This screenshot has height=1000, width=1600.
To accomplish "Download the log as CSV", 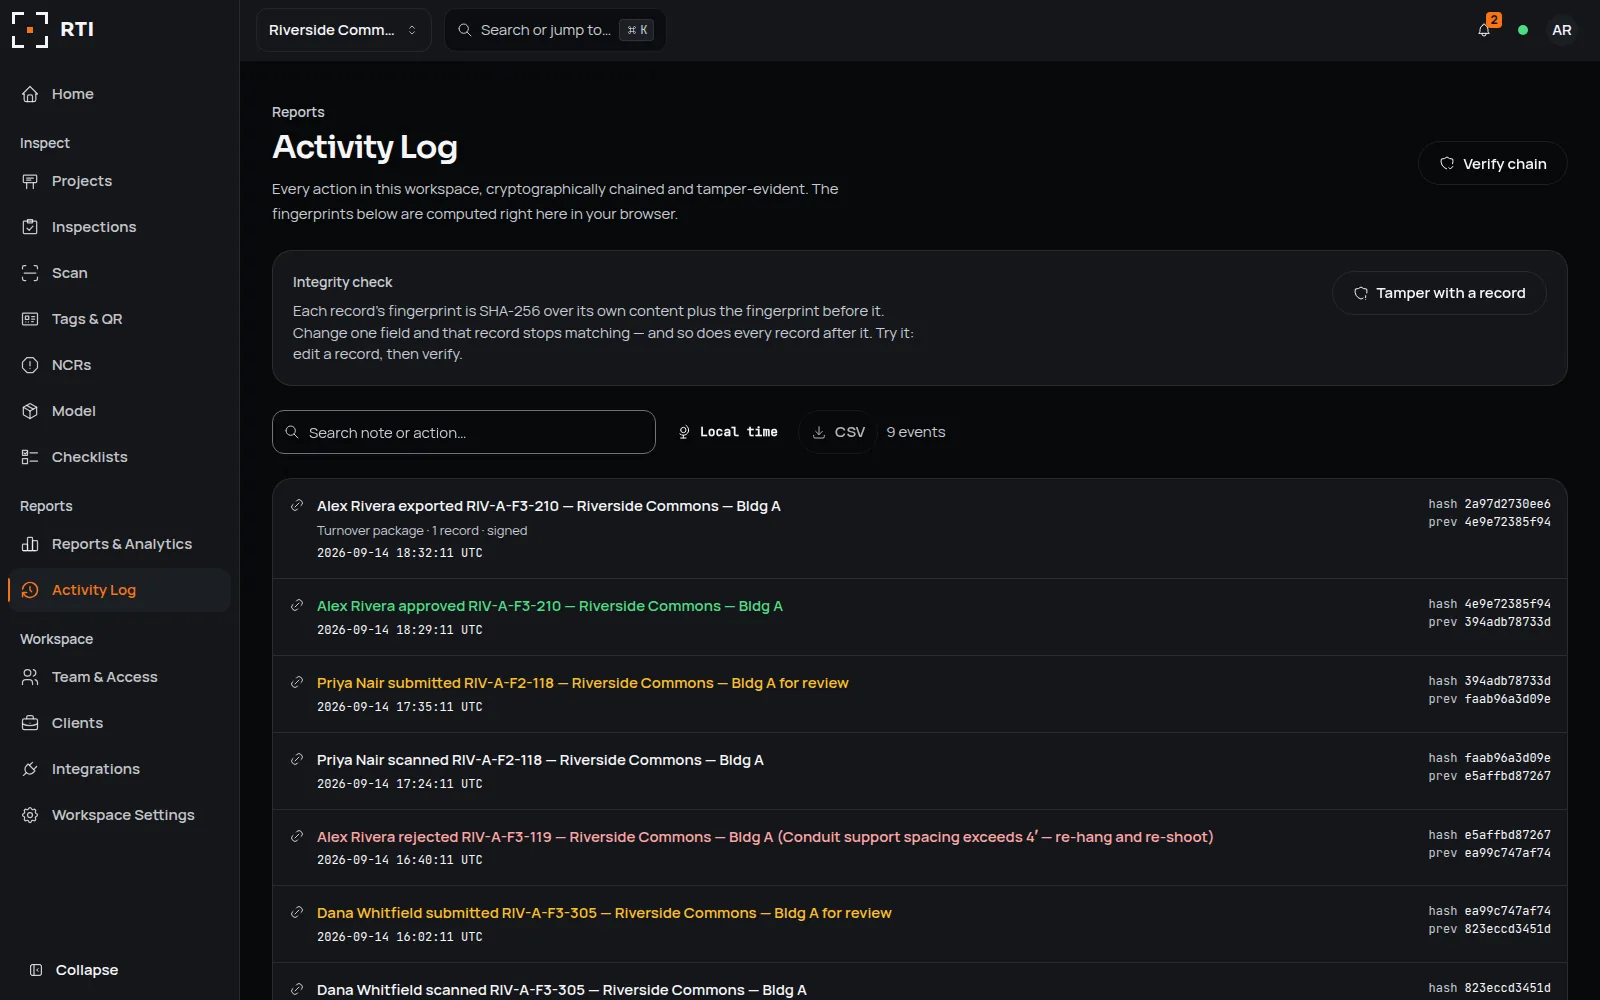I will (x=838, y=432).
